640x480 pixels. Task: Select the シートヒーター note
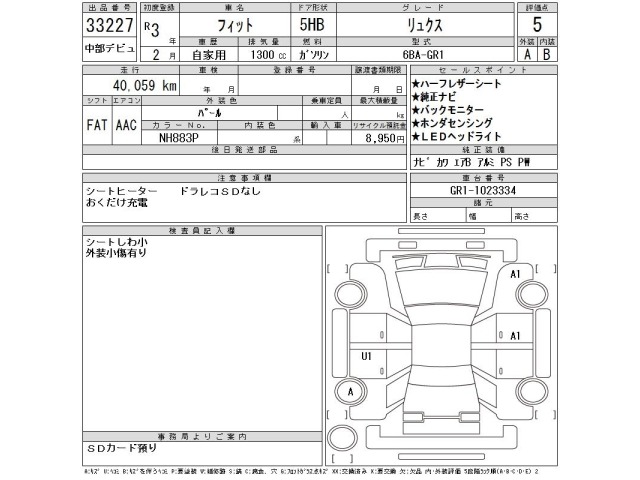coord(122,191)
